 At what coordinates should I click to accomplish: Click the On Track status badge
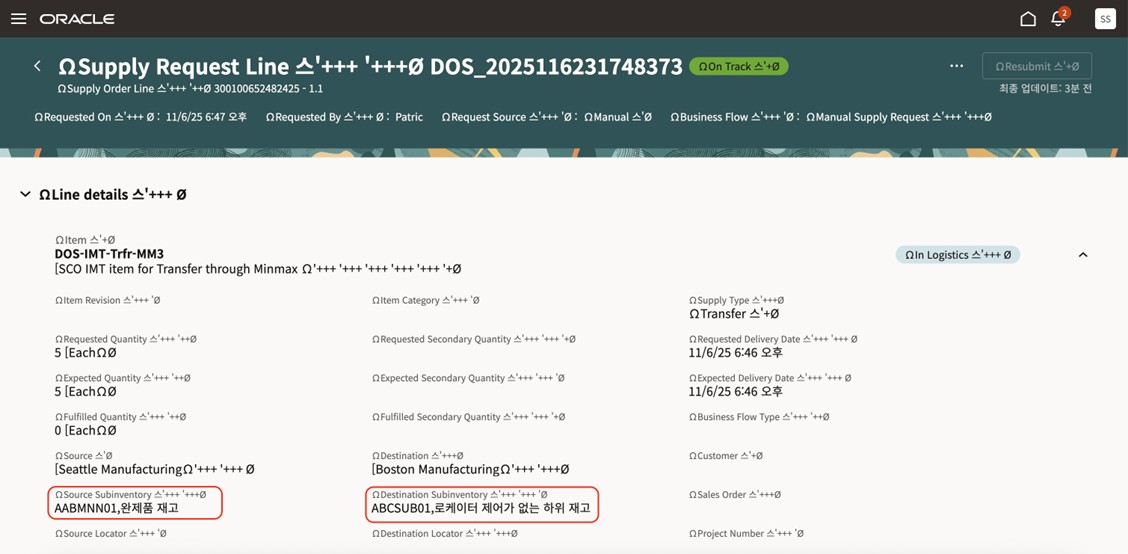(739, 66)
